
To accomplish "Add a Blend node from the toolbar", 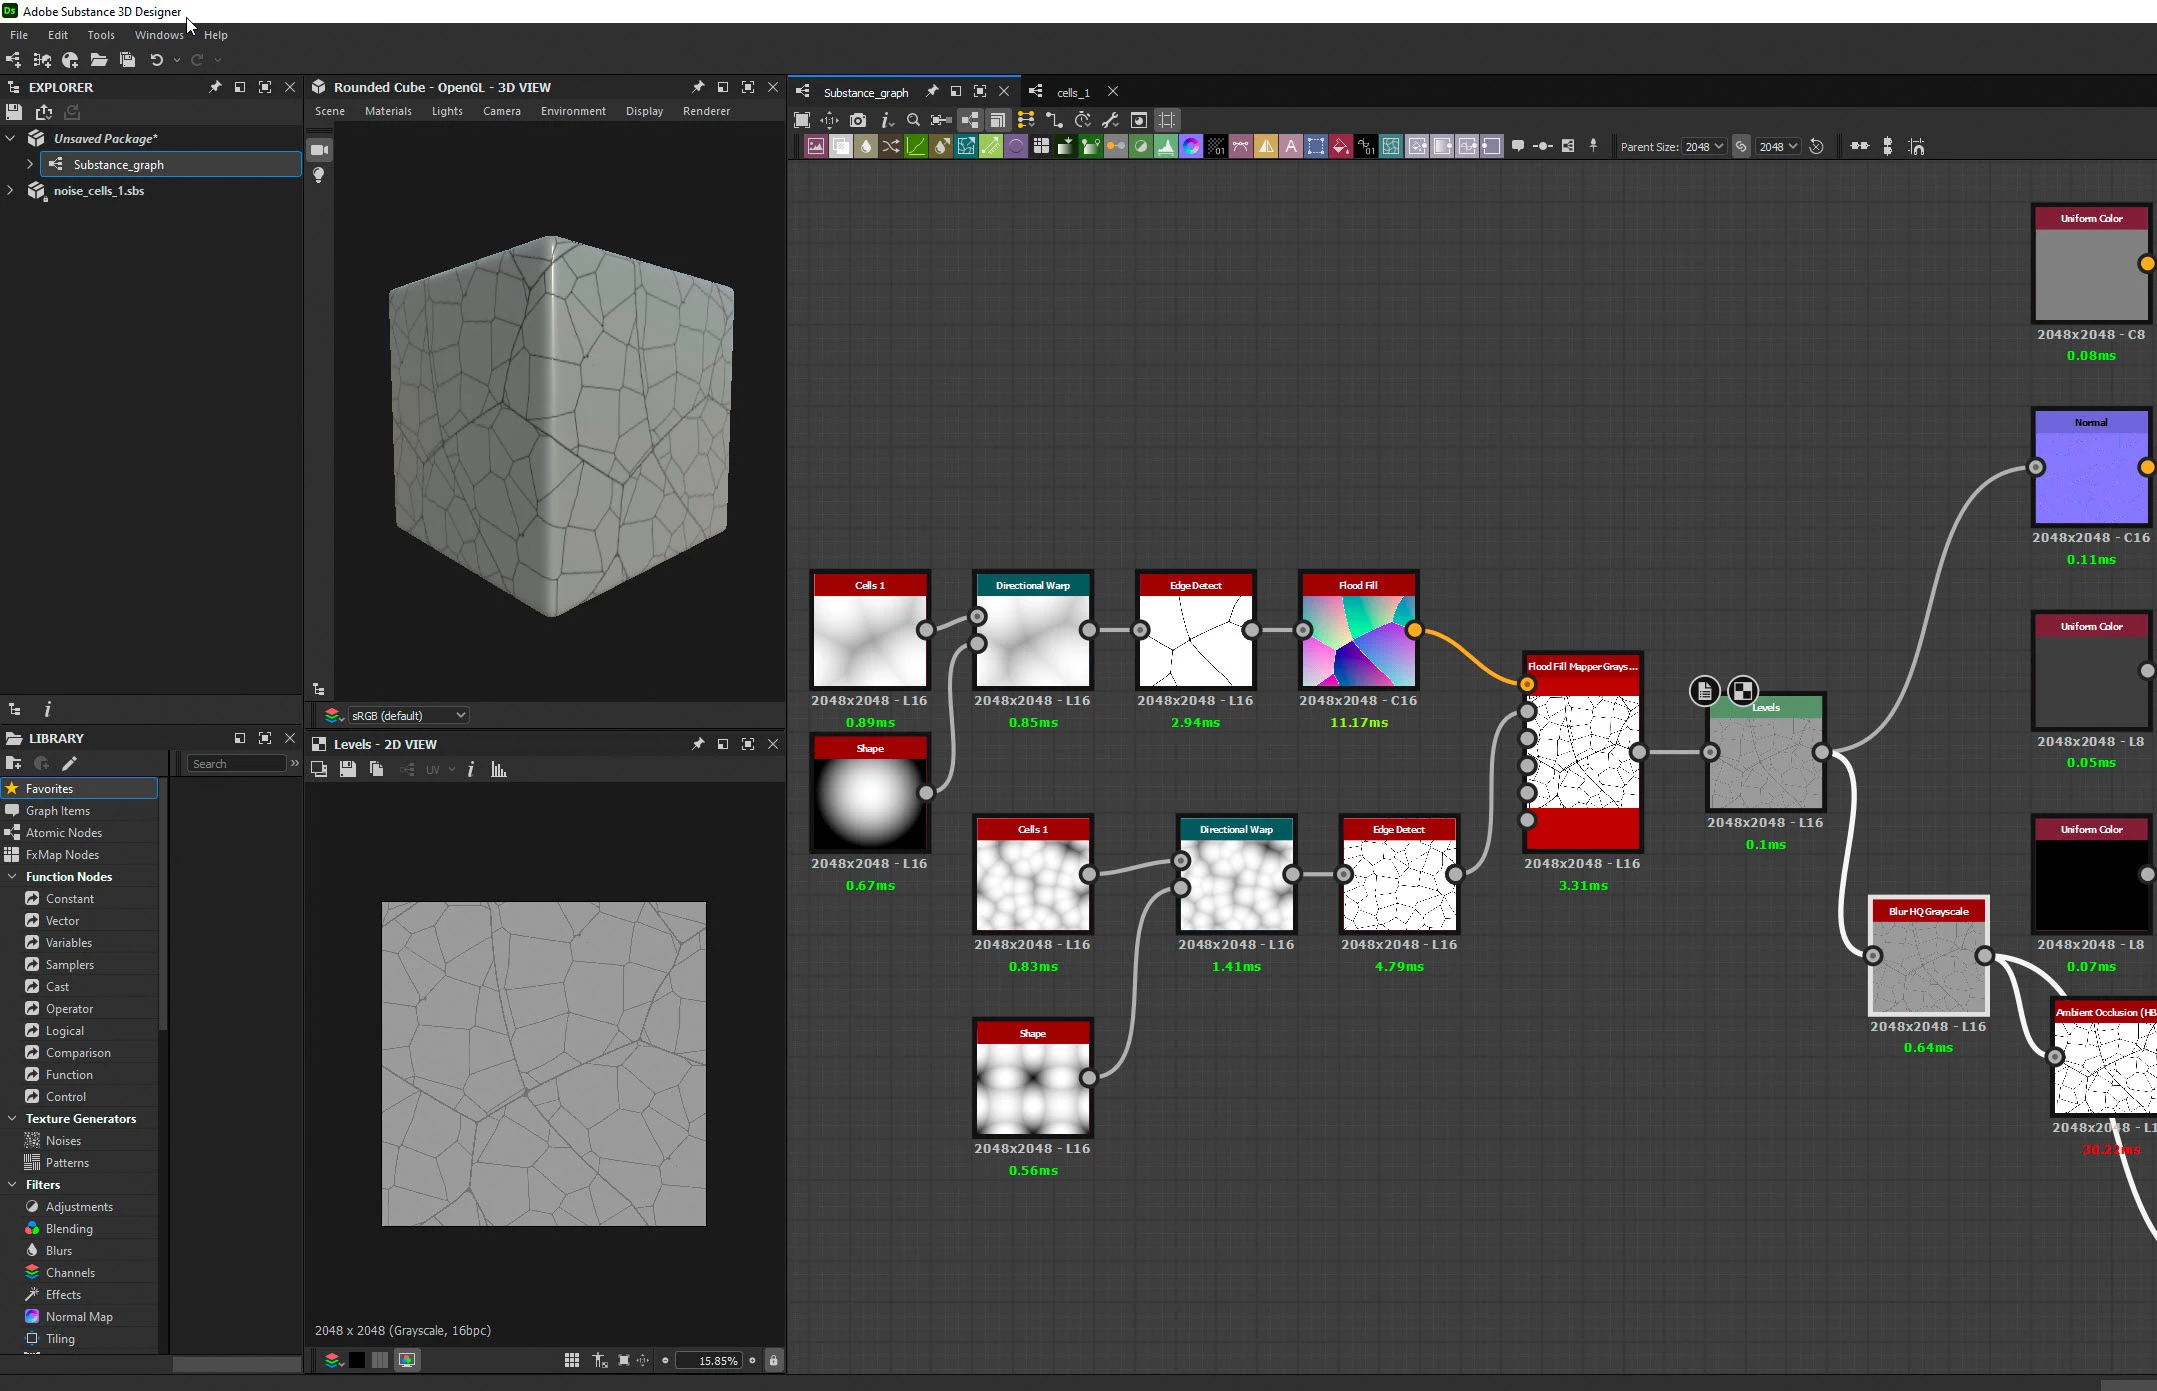I will (x=841, y=147).
